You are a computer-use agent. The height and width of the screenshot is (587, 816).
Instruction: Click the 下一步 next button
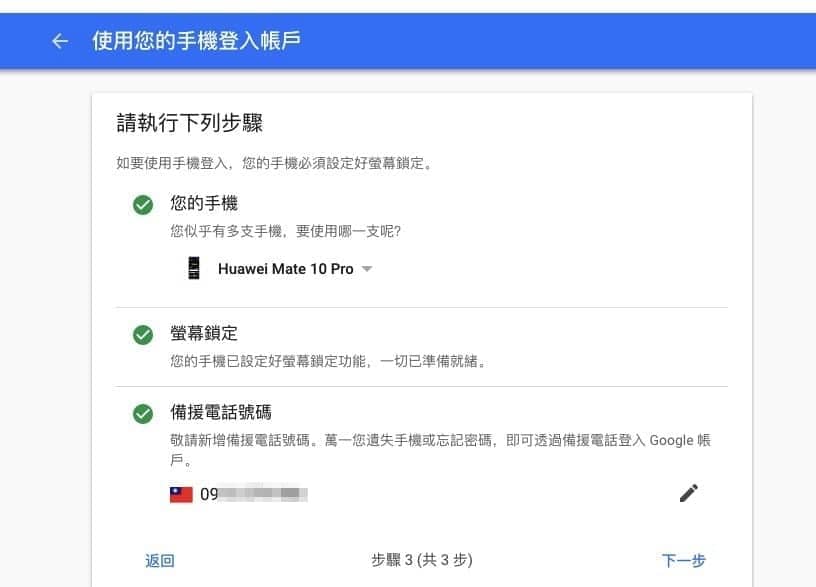tap(683, 560)
